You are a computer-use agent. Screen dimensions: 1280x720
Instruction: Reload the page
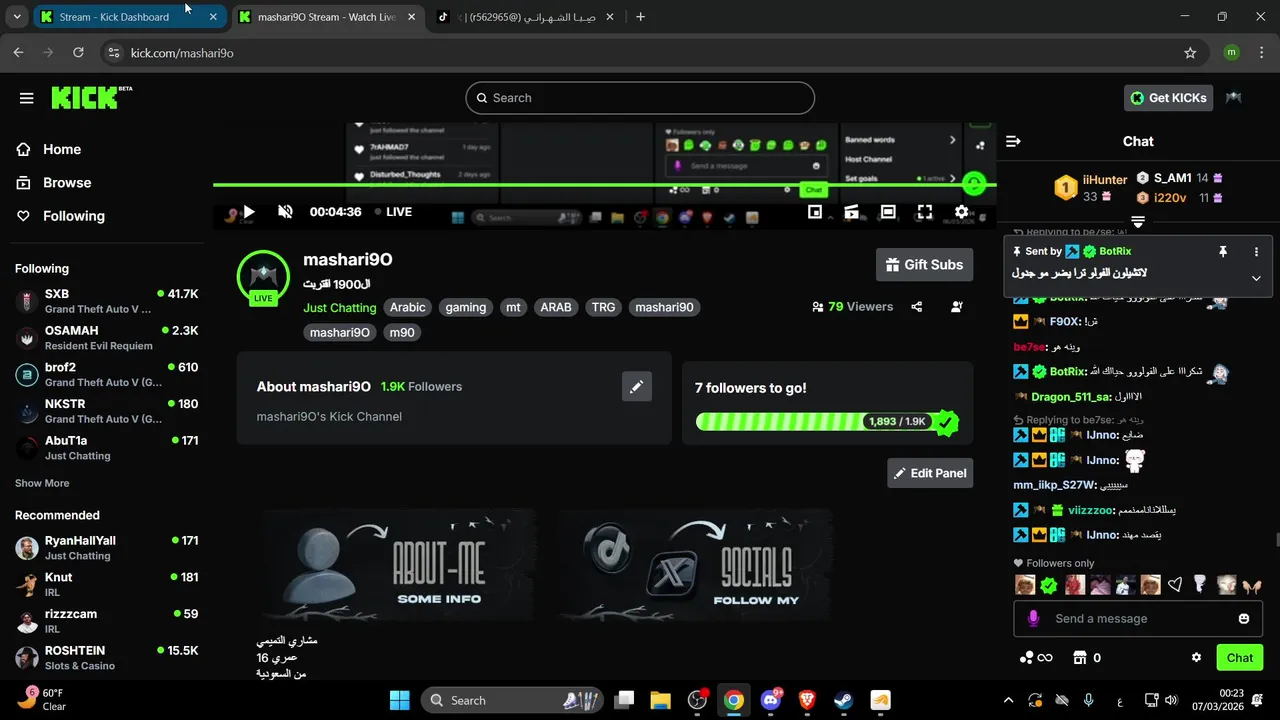[78, 53]
